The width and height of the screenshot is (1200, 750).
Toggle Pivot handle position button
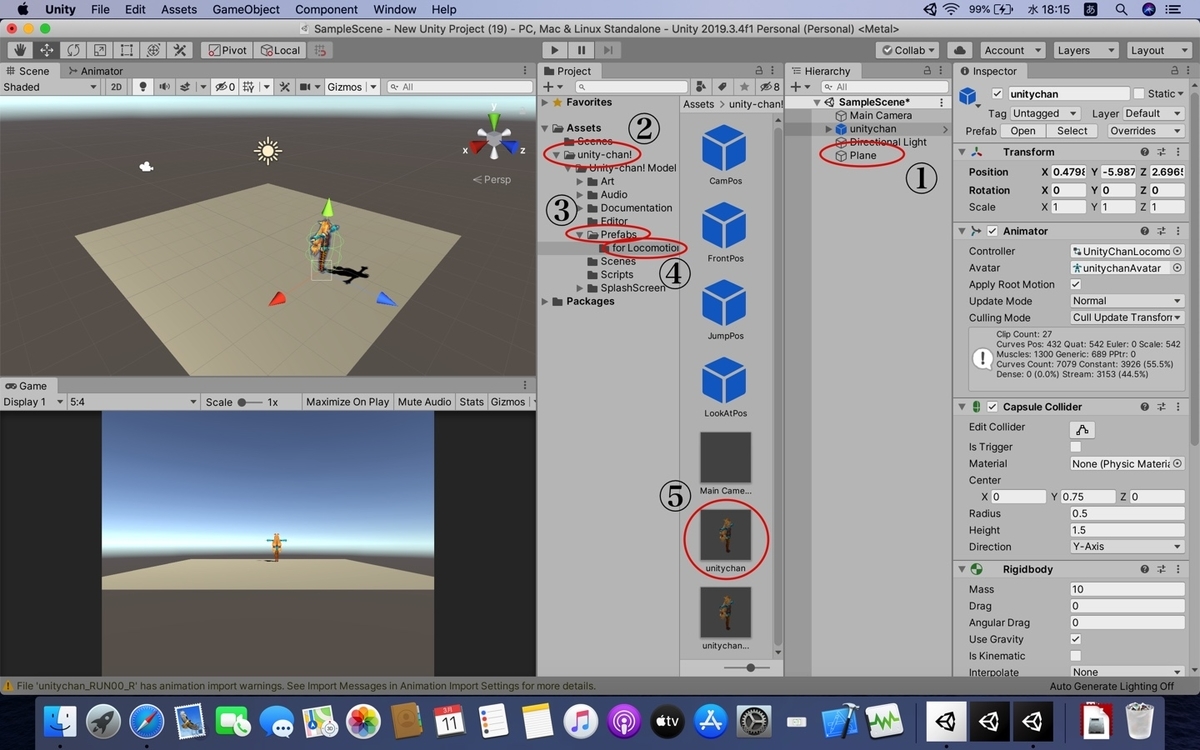point(226,50)
